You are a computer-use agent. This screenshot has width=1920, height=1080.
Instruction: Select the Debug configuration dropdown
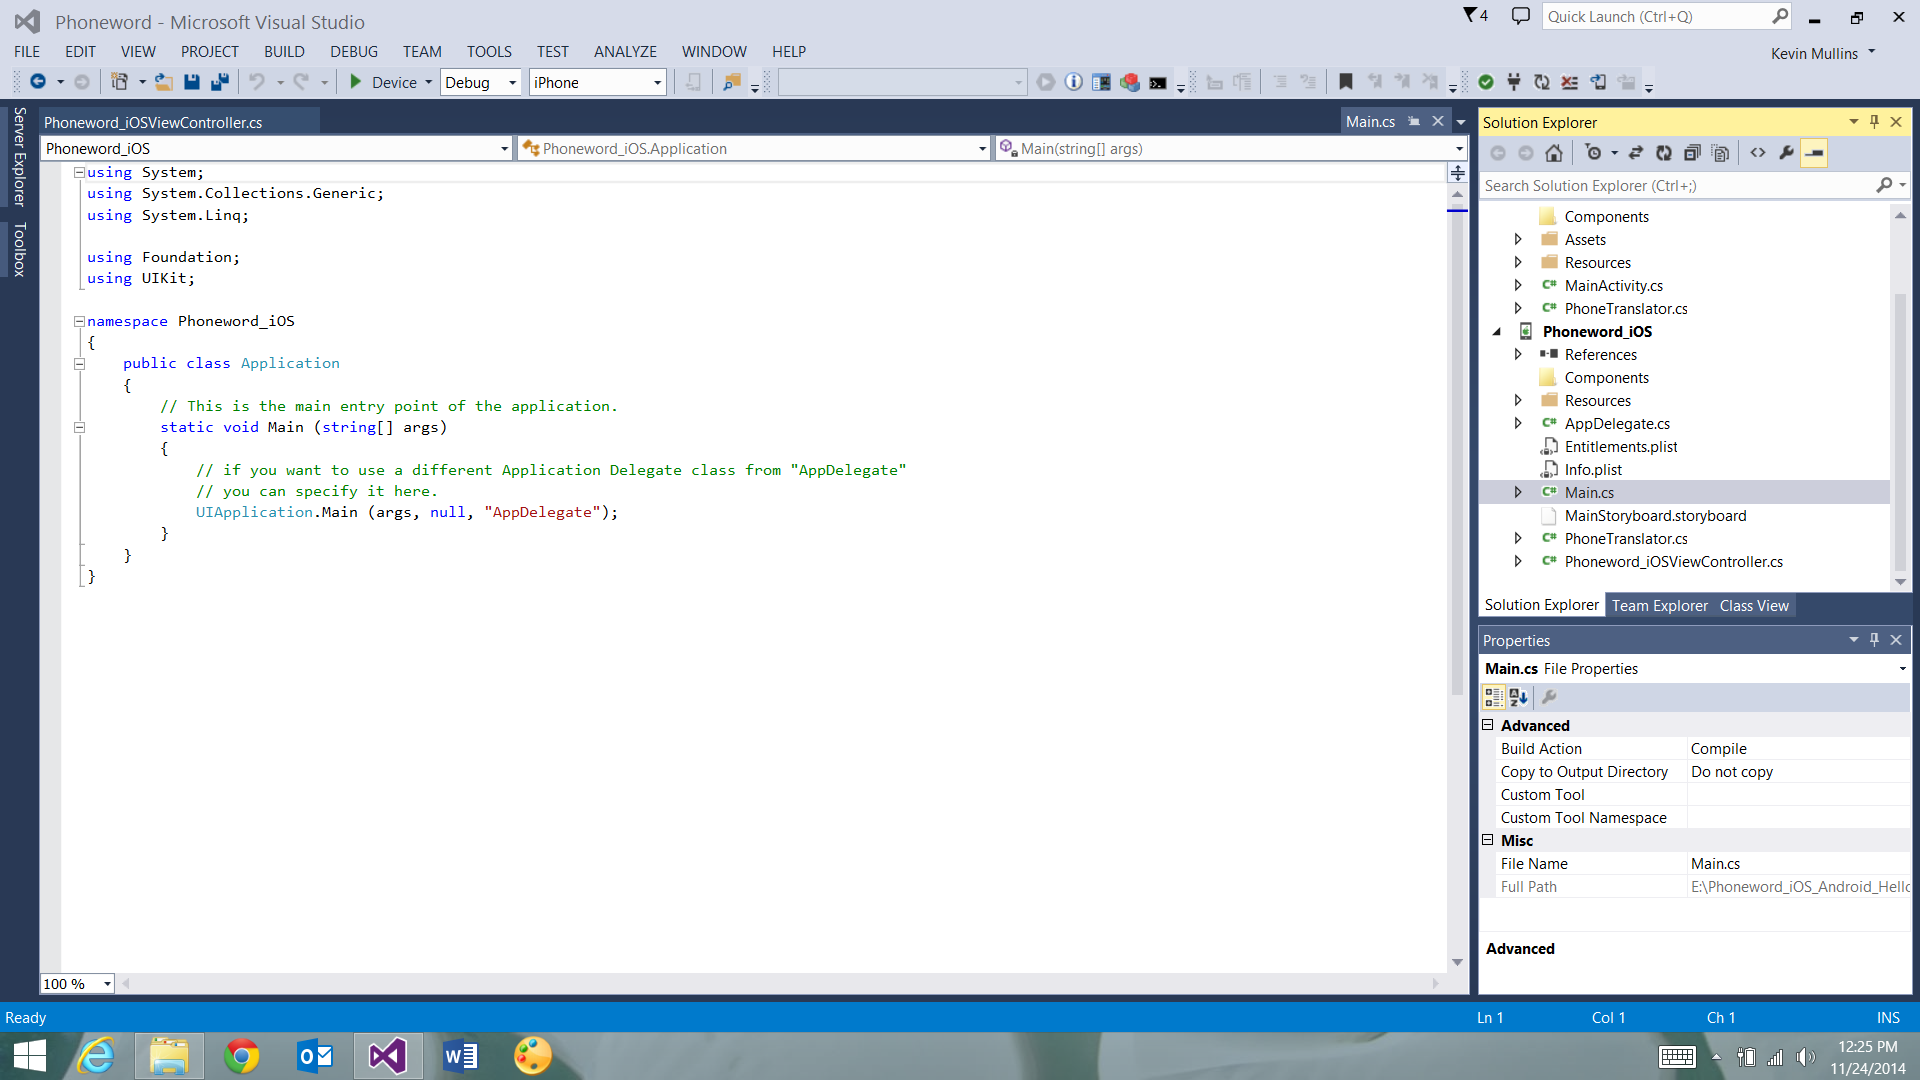(x=480, y=82)
